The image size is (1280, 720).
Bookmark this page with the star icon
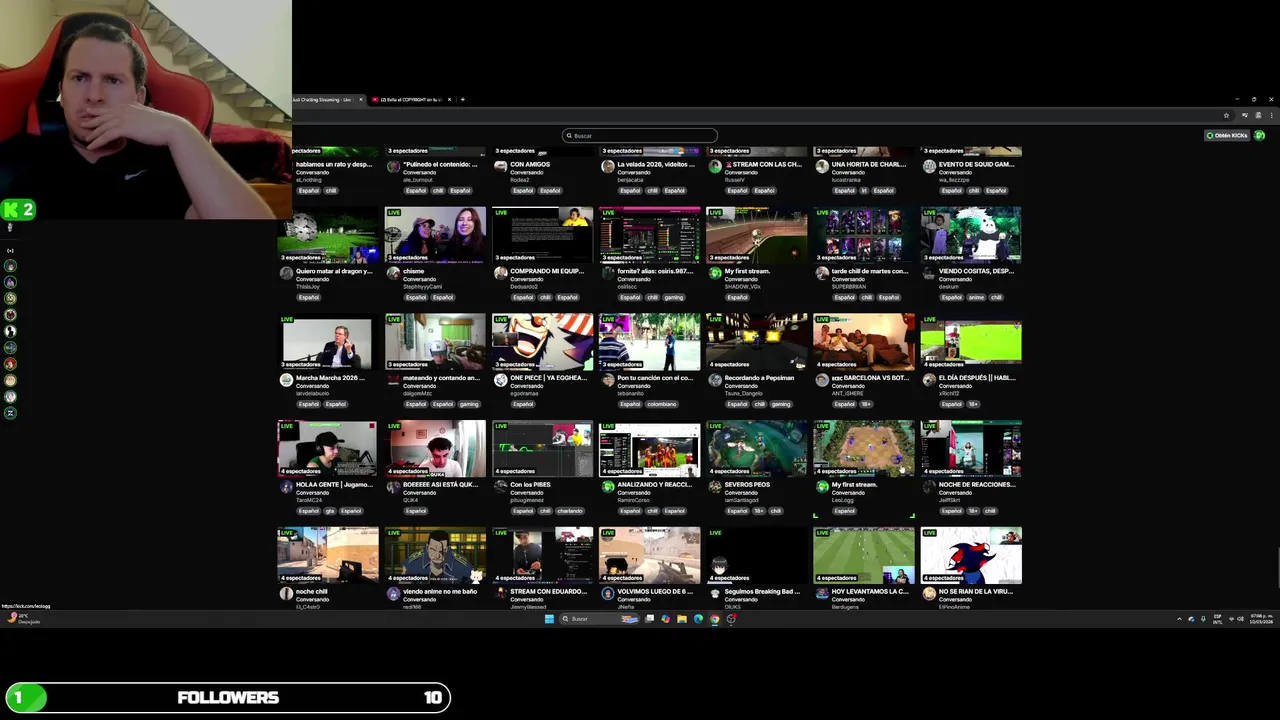click(x=1226, y=116)
